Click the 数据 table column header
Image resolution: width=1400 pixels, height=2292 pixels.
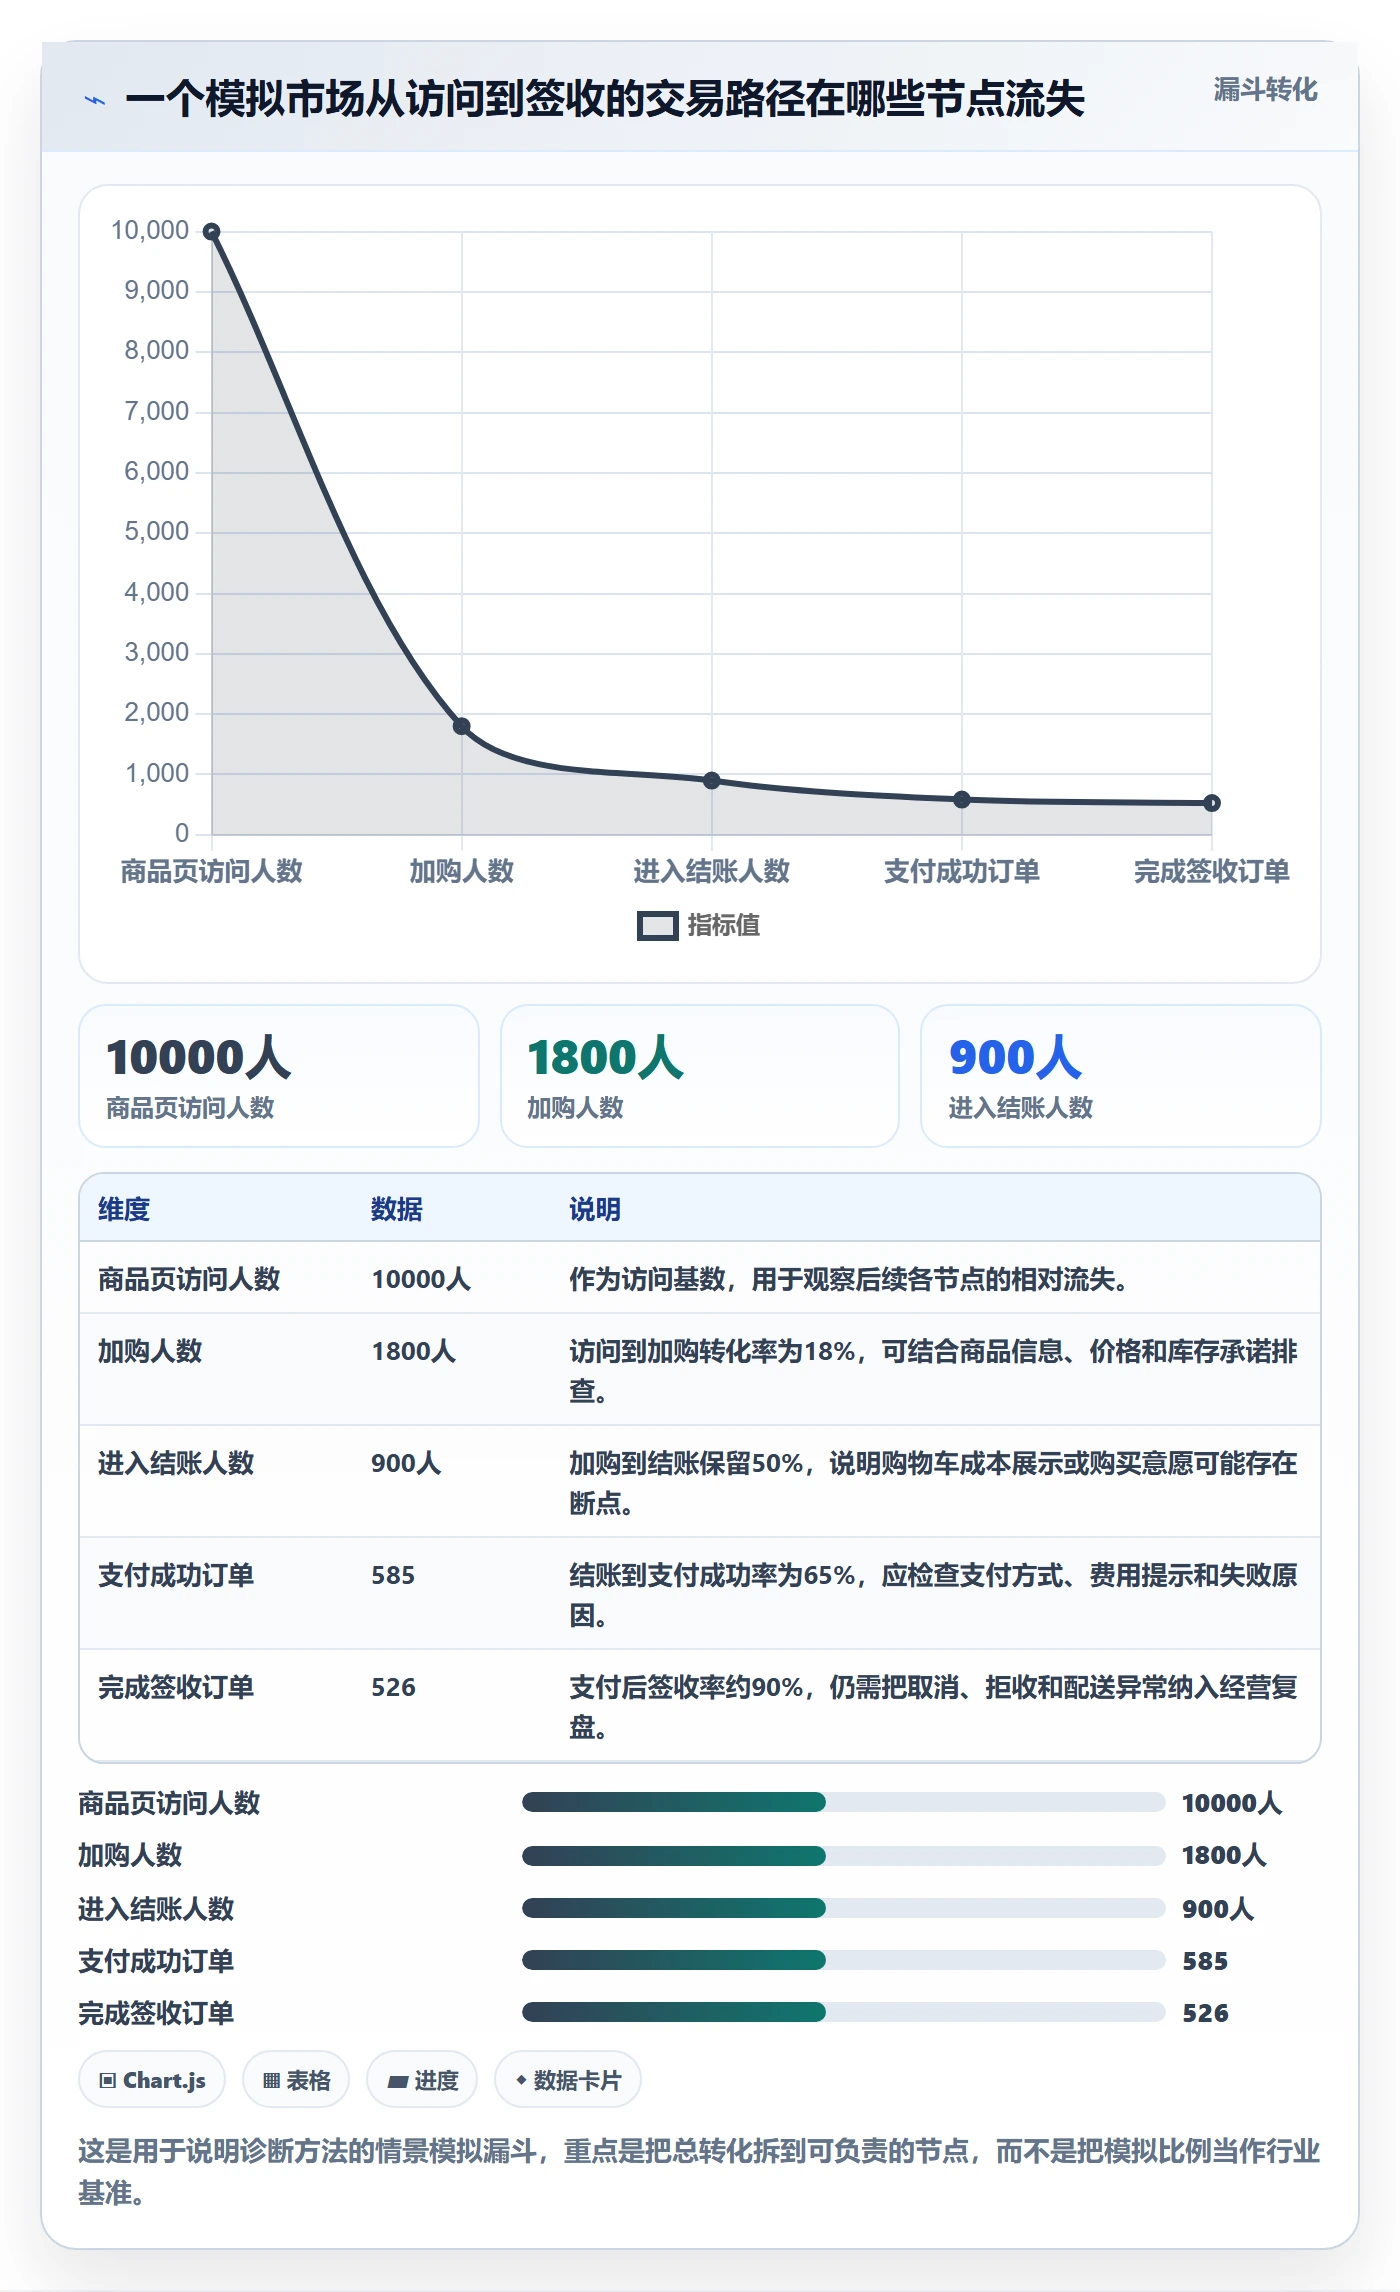[397, 1209]
